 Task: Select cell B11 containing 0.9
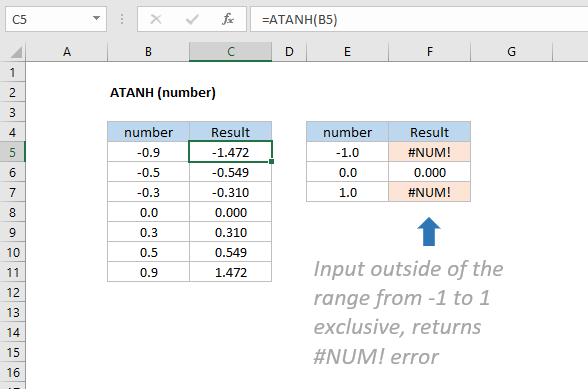[148, 272]
